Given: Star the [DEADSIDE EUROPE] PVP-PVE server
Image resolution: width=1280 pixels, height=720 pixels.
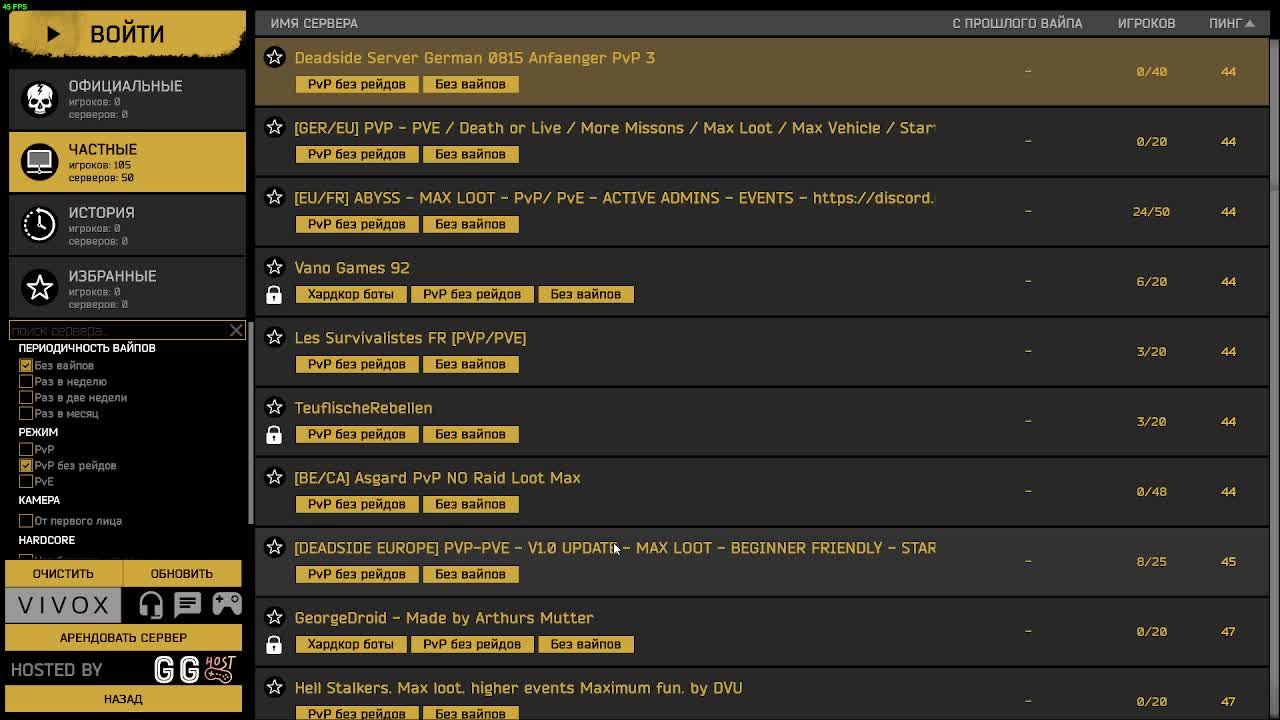Looking at the screenshot, I should [x=274, y=547].
